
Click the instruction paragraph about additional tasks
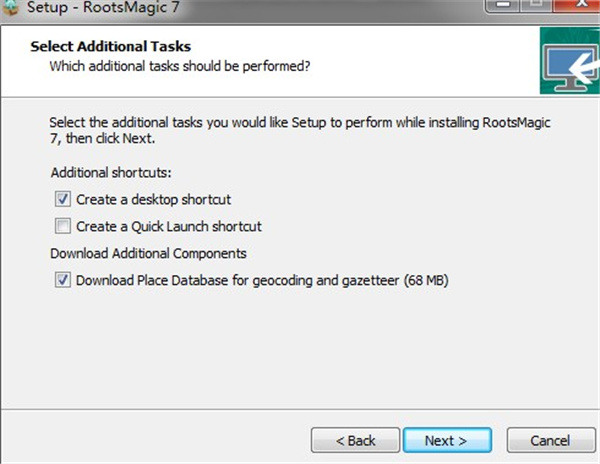(300, 130)
